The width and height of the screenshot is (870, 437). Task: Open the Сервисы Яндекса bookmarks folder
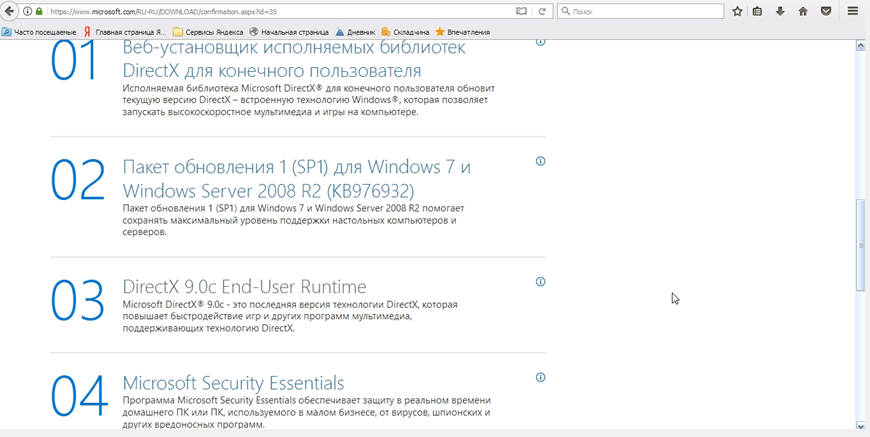coord(208,32)
